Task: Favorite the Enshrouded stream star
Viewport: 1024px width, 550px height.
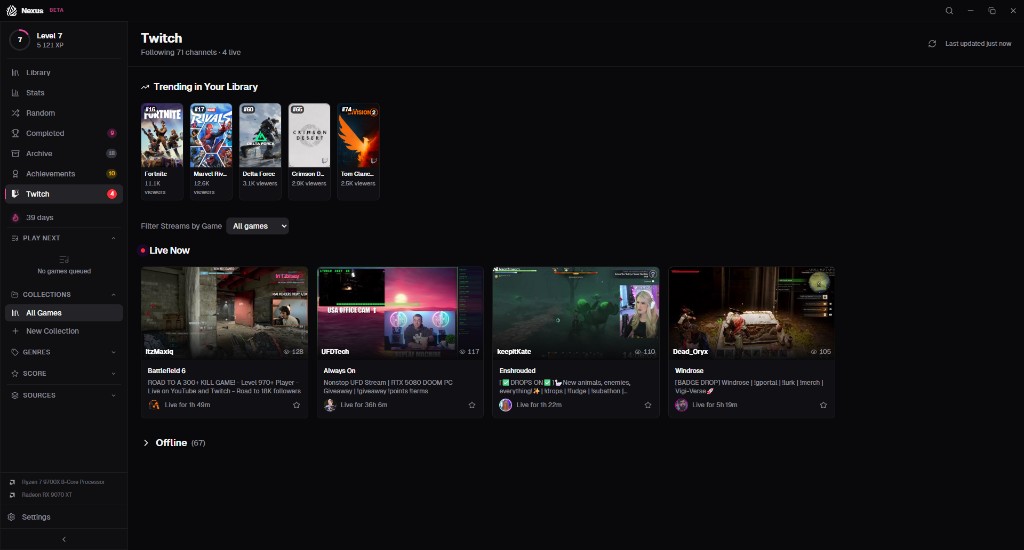Action: coord(648,405)
